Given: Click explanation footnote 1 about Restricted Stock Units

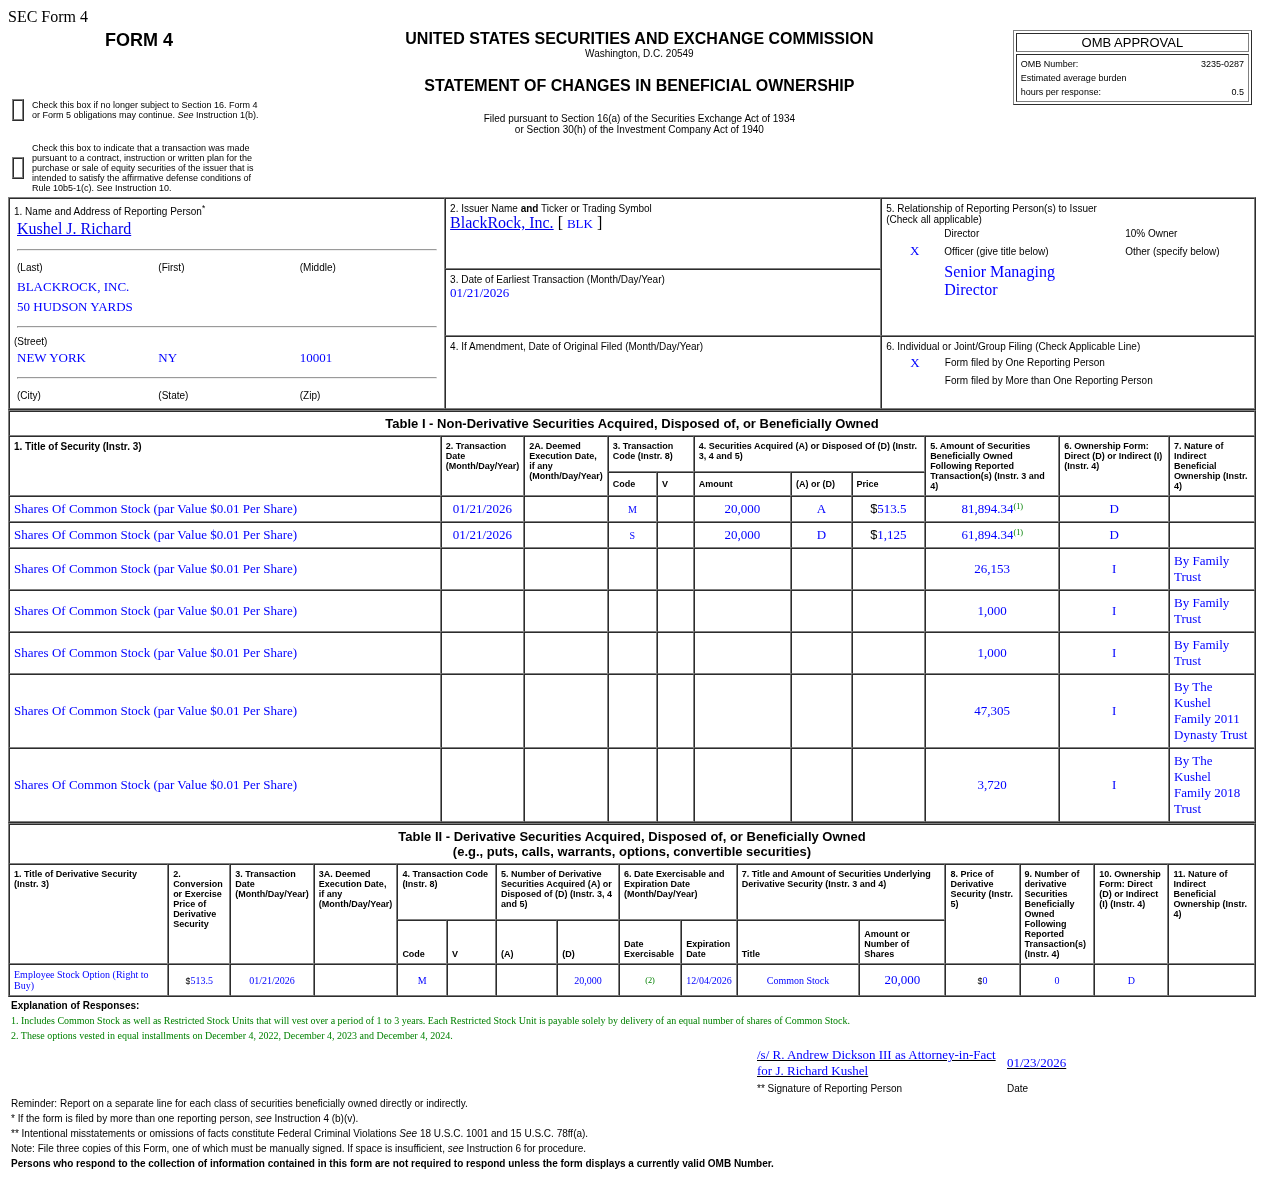Looking at the screenshot, I should 430,1020.
